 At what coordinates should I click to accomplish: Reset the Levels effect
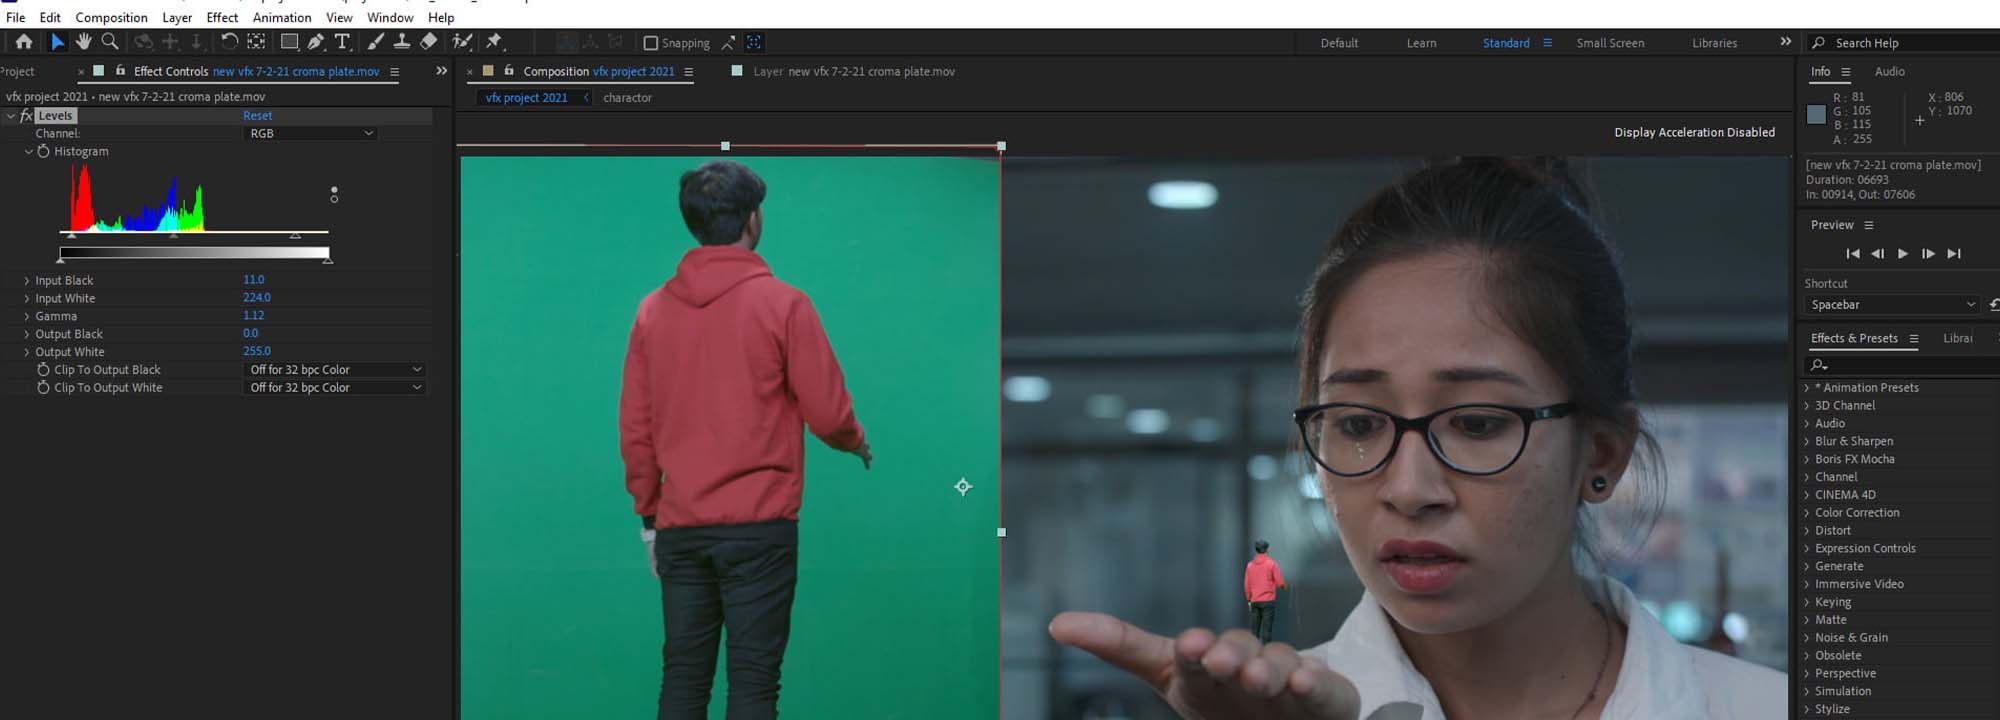click(x=257, y=116)
